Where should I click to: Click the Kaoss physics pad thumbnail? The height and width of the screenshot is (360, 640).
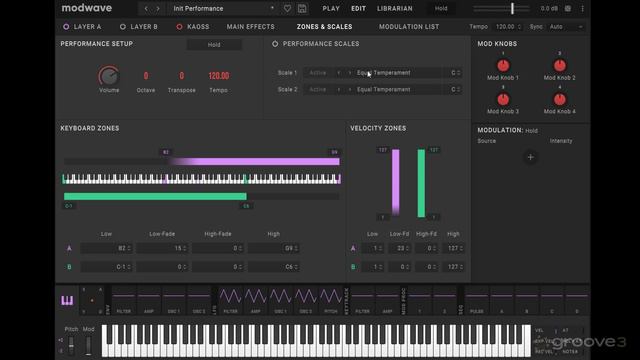tap(92, 300)
